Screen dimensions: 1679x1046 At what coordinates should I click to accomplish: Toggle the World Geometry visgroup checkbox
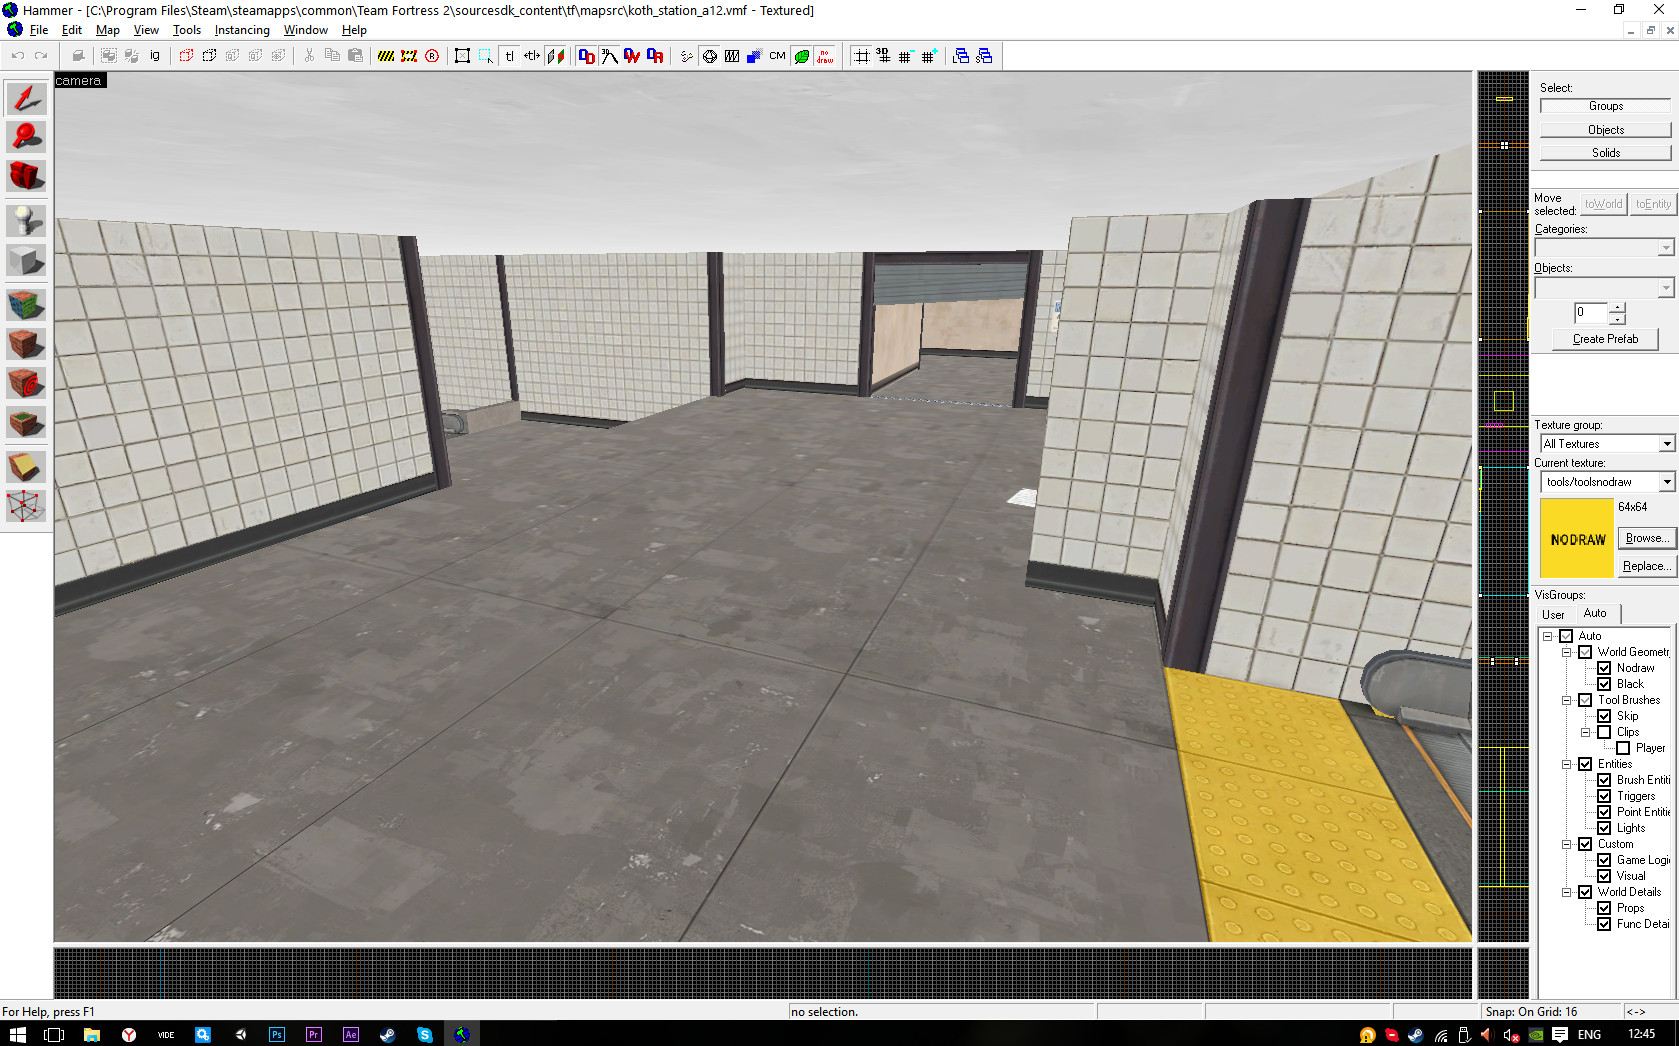coord(1585,652)
